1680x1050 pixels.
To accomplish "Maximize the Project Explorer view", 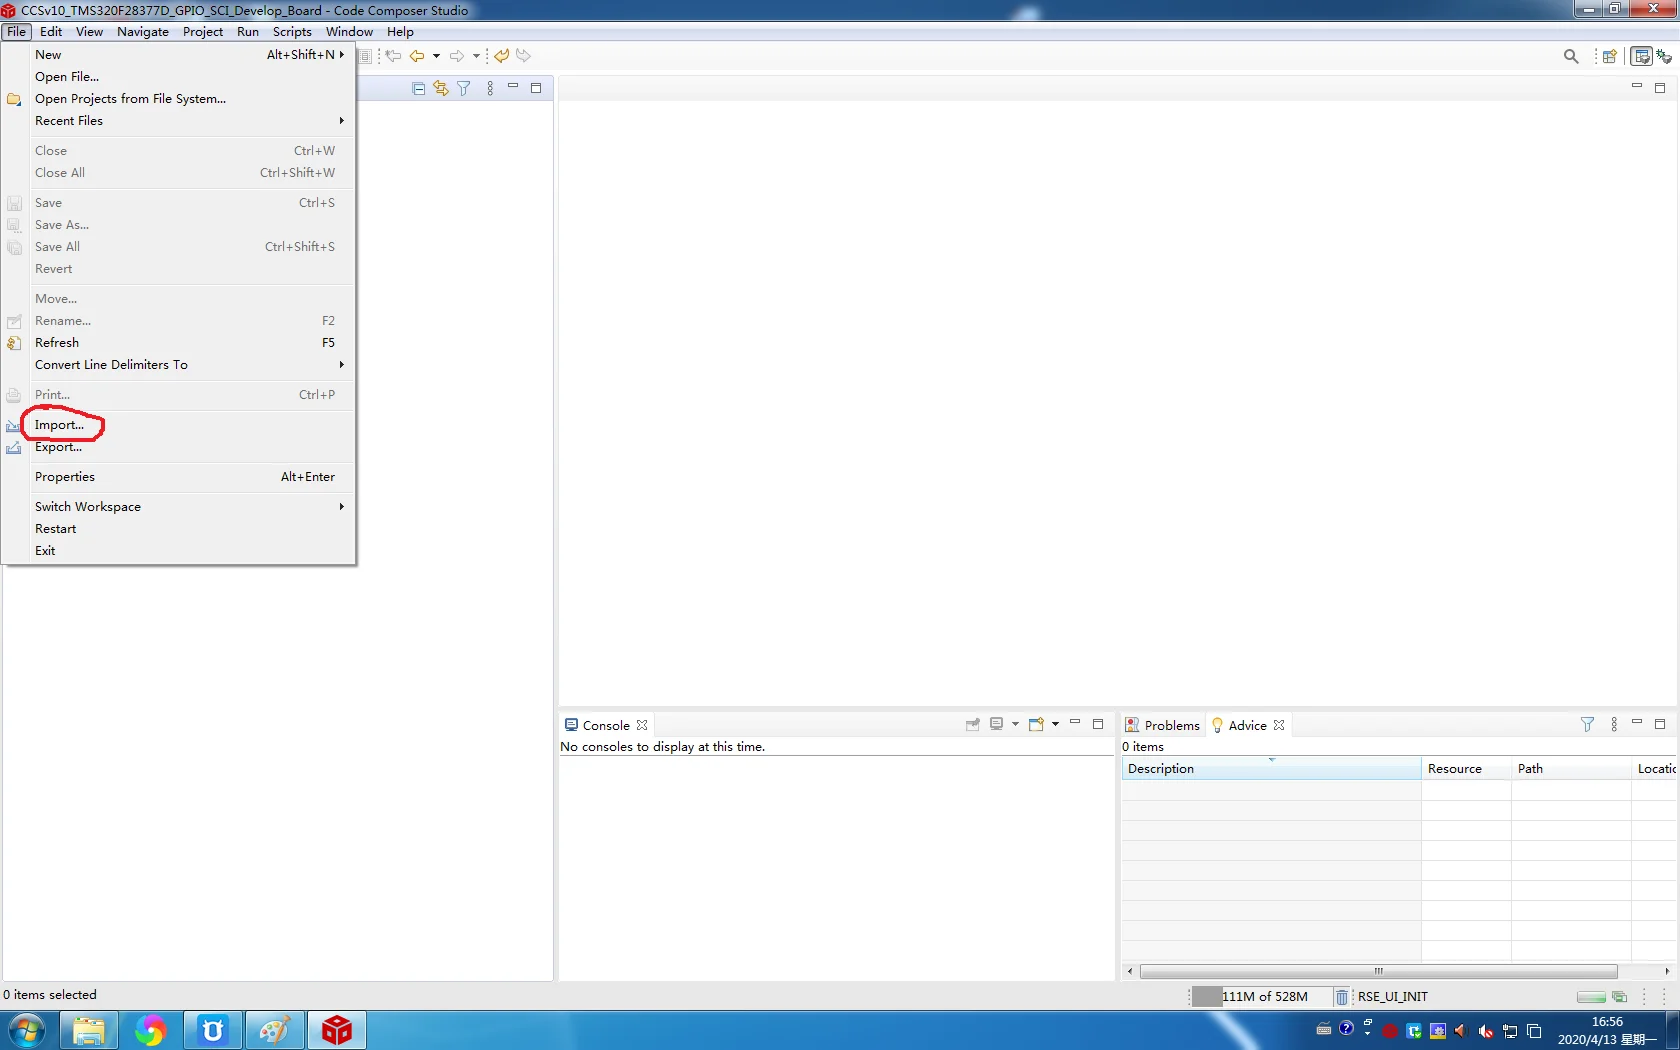I will click(x=536, y=88).
